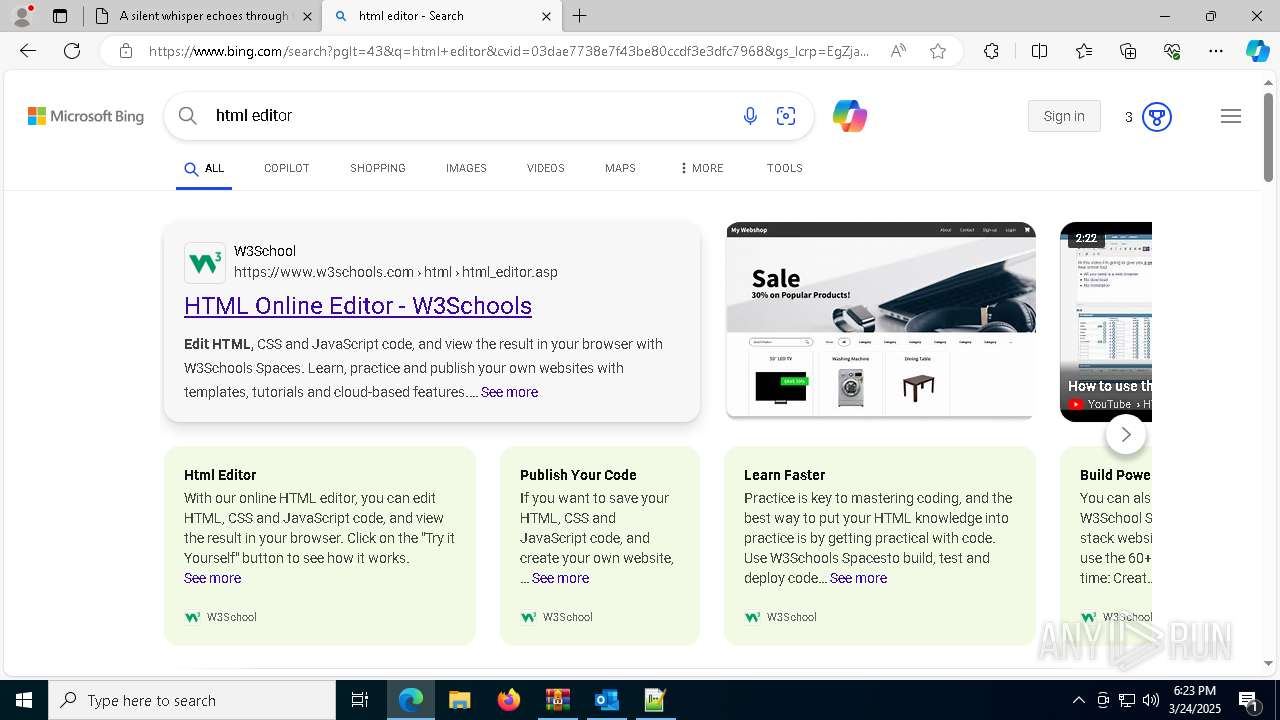The image size is (1280, 720).
Task: Switch to SHOPPING search tab
Action: pyautogui.click(x=378, y=169)
